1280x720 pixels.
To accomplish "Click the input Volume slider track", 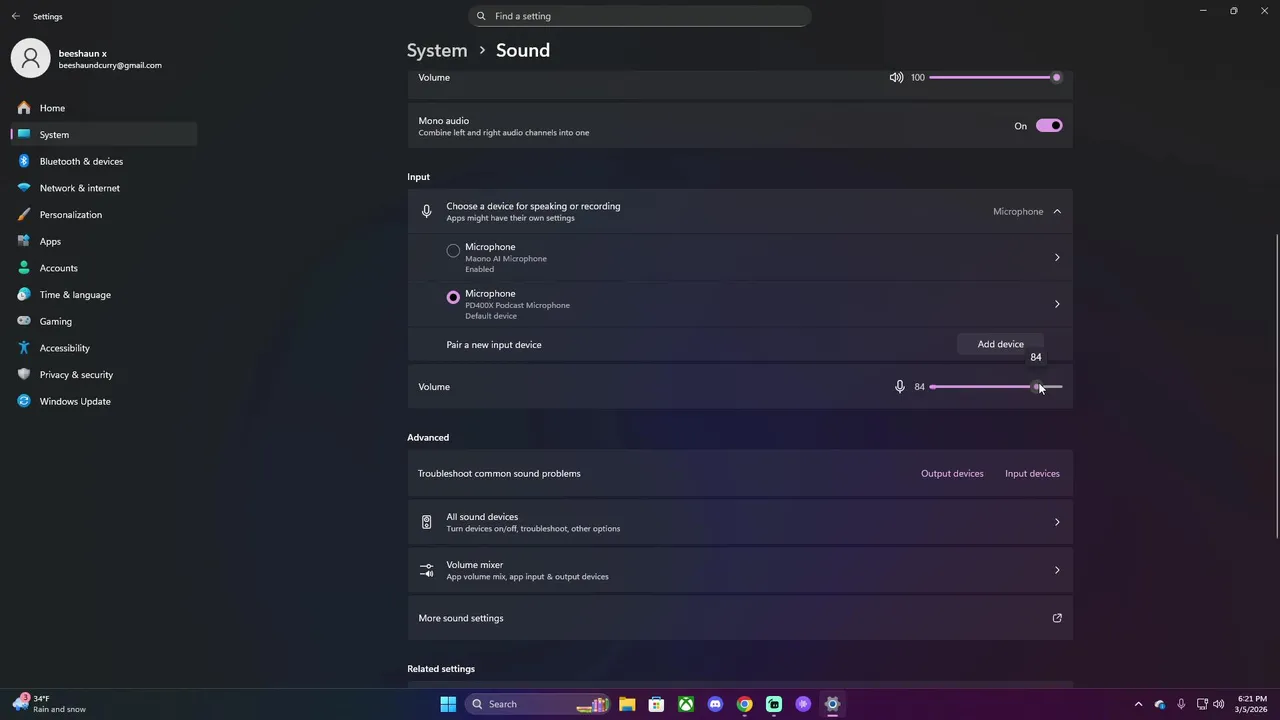I will (996, 386).
